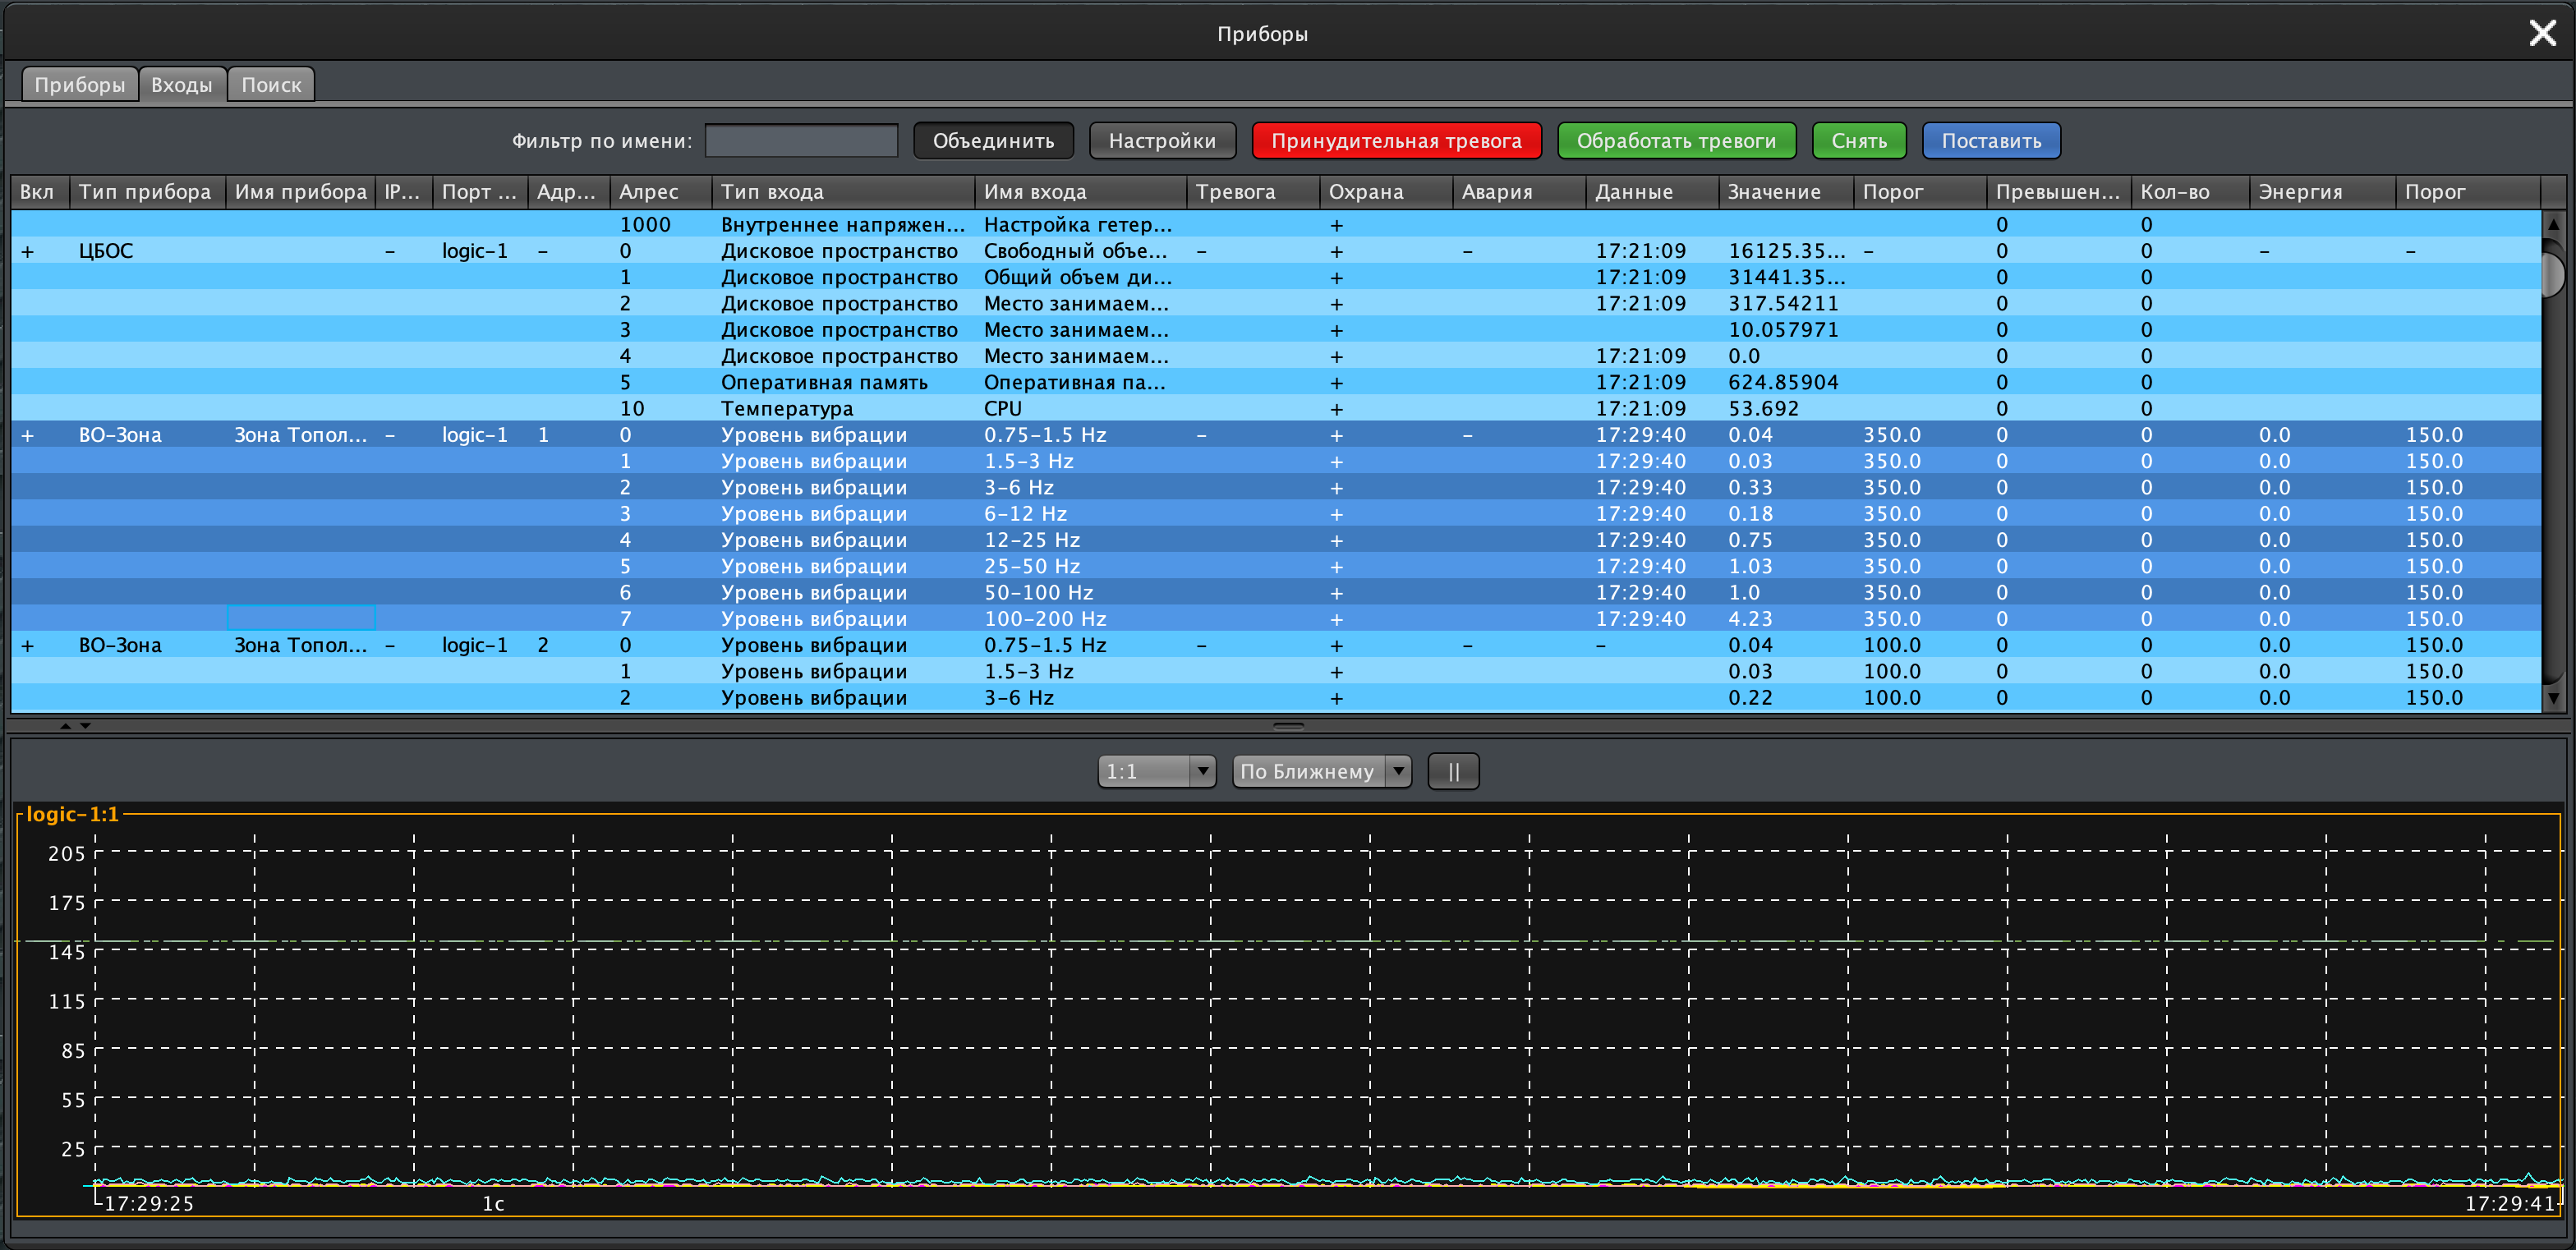The width and height of the screenshot is (2576, 1250).
Task: Click the Фильтр по имени input field
Action: pos(801,141)
